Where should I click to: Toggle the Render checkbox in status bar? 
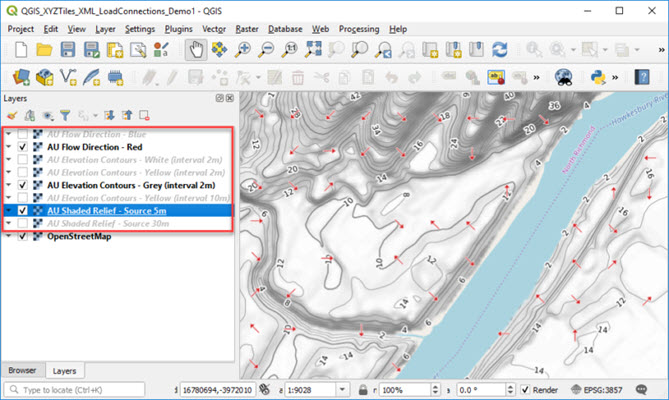[x=525, y=390]
